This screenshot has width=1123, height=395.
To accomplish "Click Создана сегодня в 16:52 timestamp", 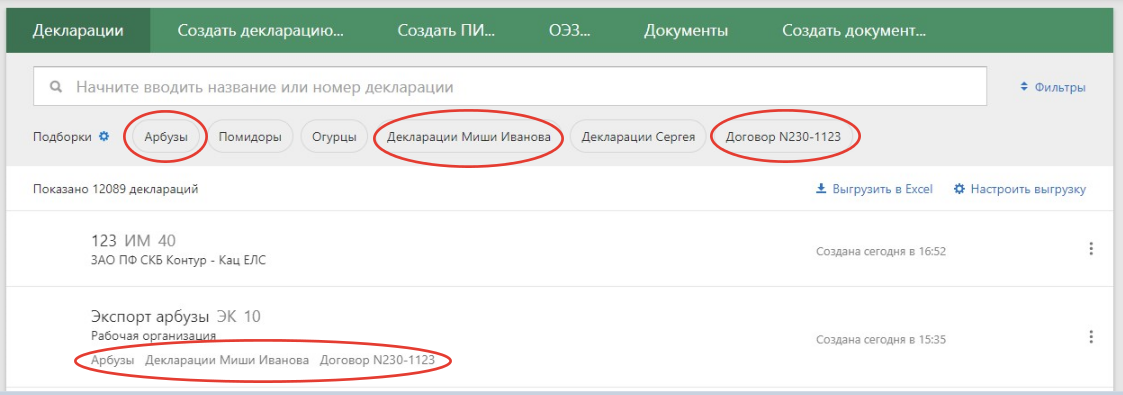I will [x=882, y=251].
